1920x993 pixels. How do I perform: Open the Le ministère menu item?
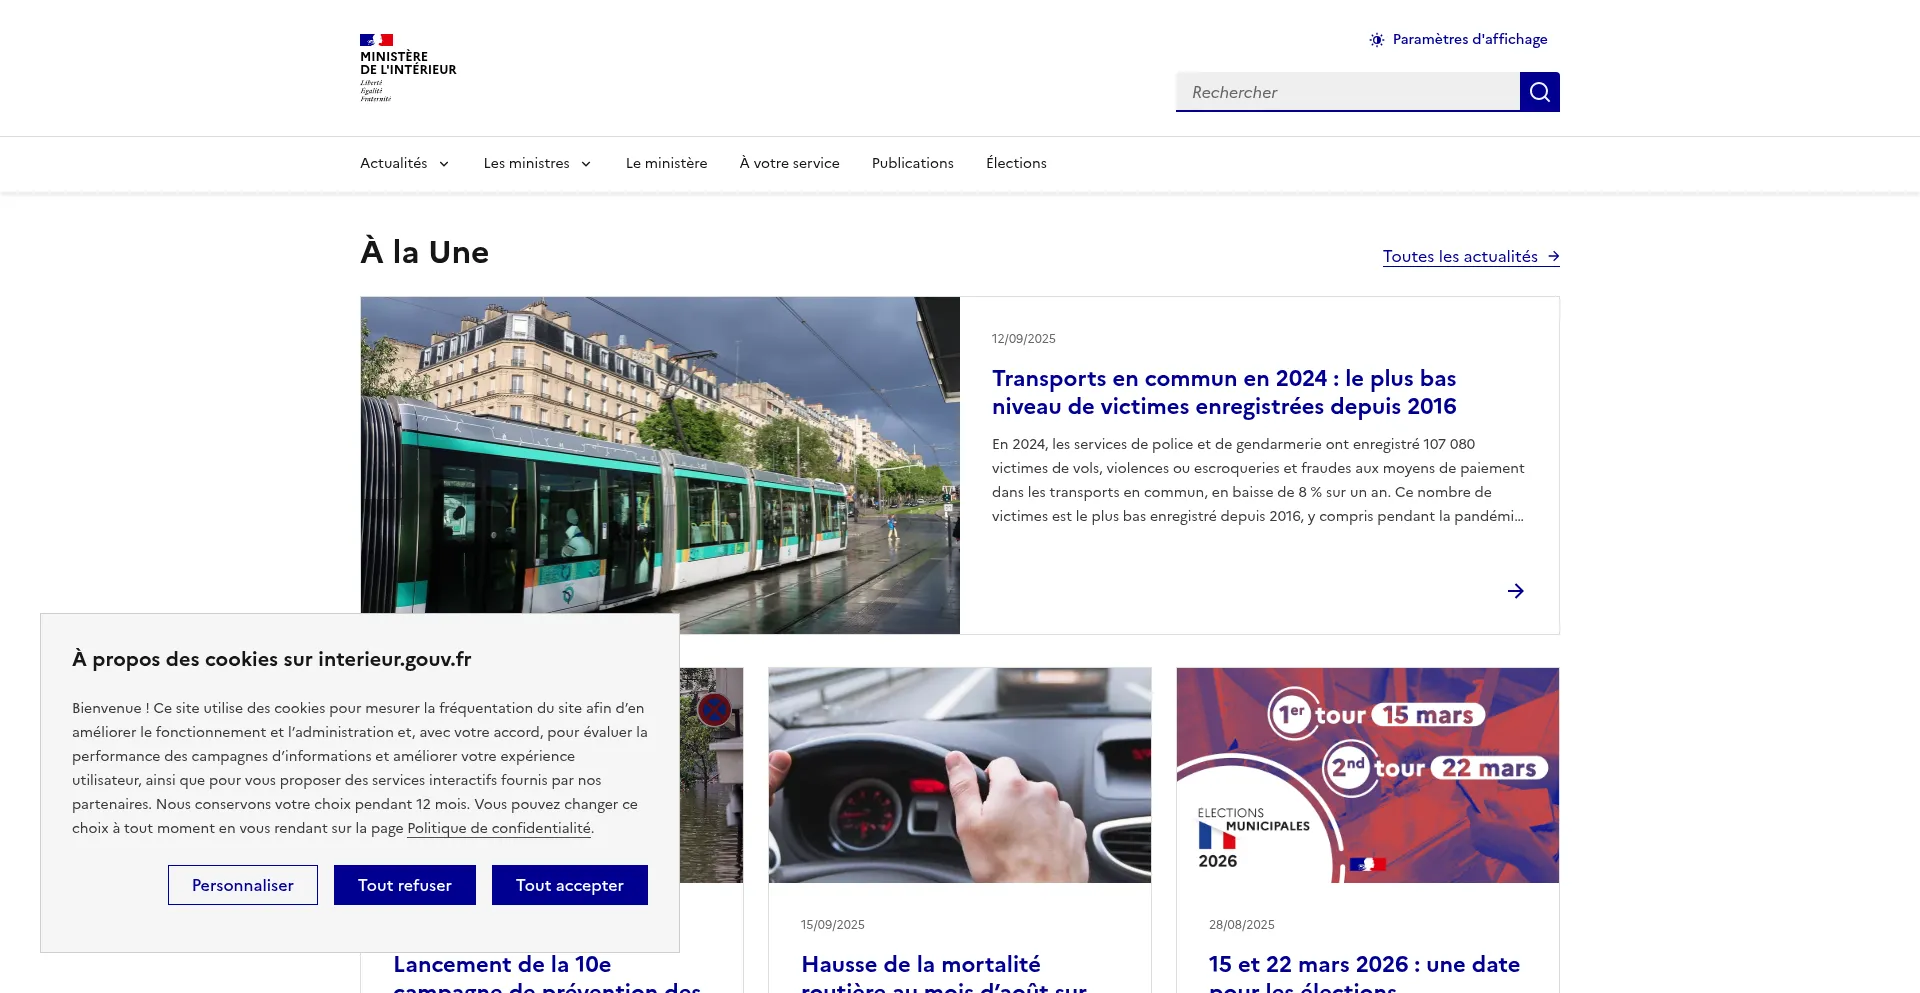(666, 163)
